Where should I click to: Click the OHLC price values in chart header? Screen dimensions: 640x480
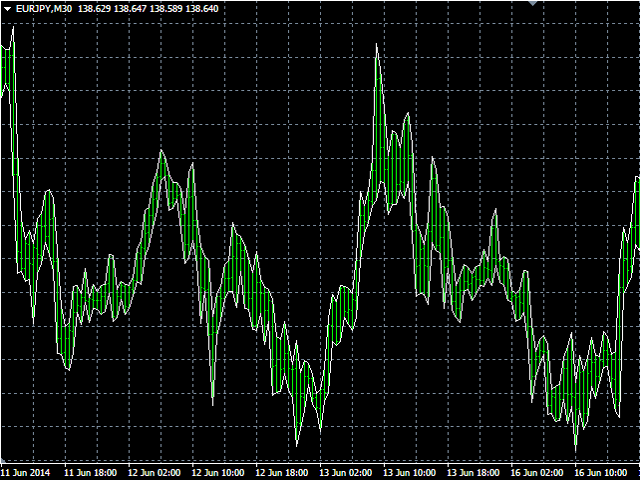coord(148,9)
